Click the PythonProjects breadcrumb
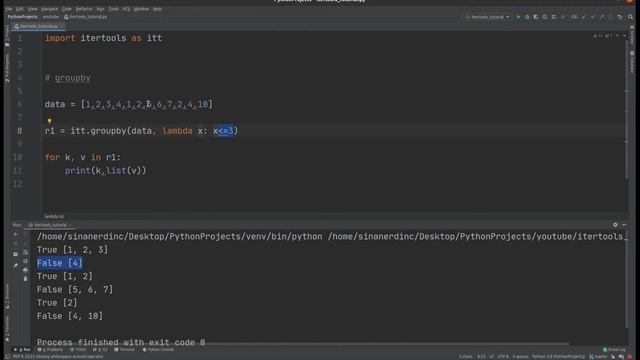This screenshot has width=640, height=360. click(22, 17)
